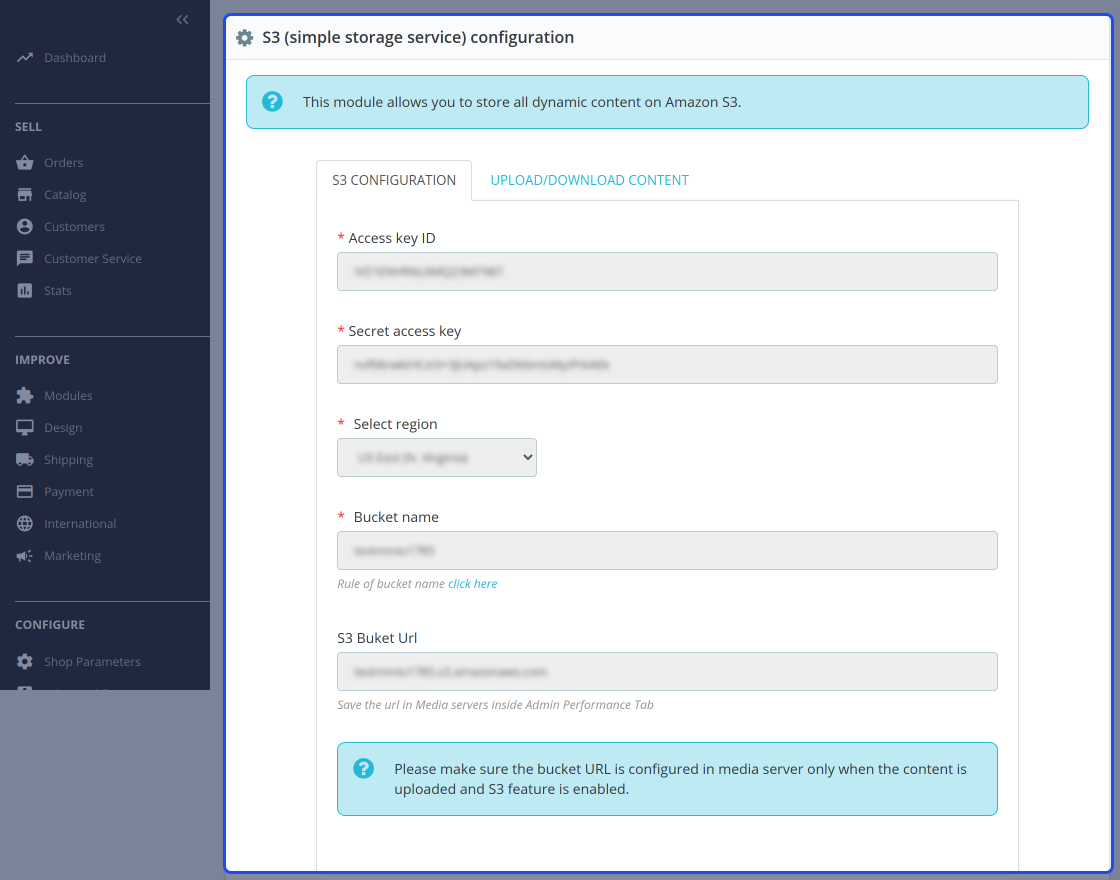The height and width of the screenshot is (880, 1120).
Task: Click the Catalog store icon
Action: (25, 194)
